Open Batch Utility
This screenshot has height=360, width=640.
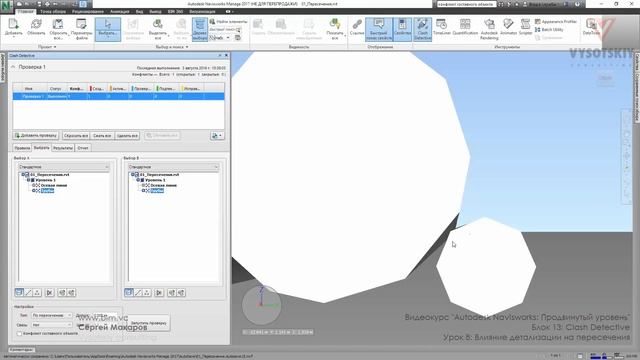click(x=549, y=29)
